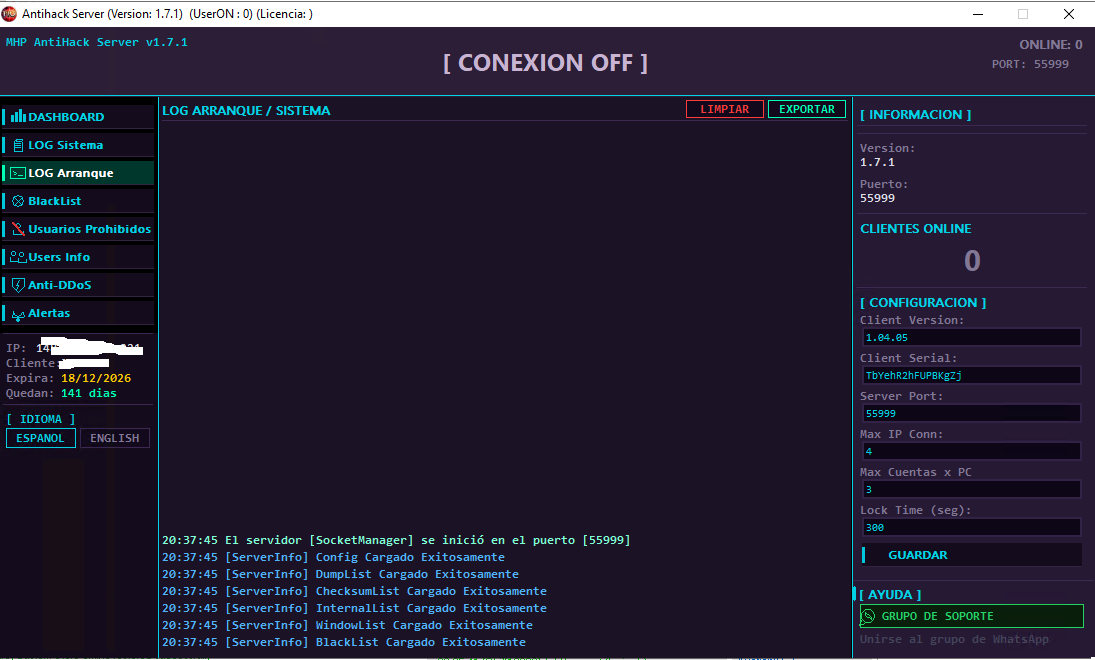This screenshot has width=1095, height=660.
Task: Click 'Unirse al grupo de WhatsApp' text
Action: click(x=954, y=639)
